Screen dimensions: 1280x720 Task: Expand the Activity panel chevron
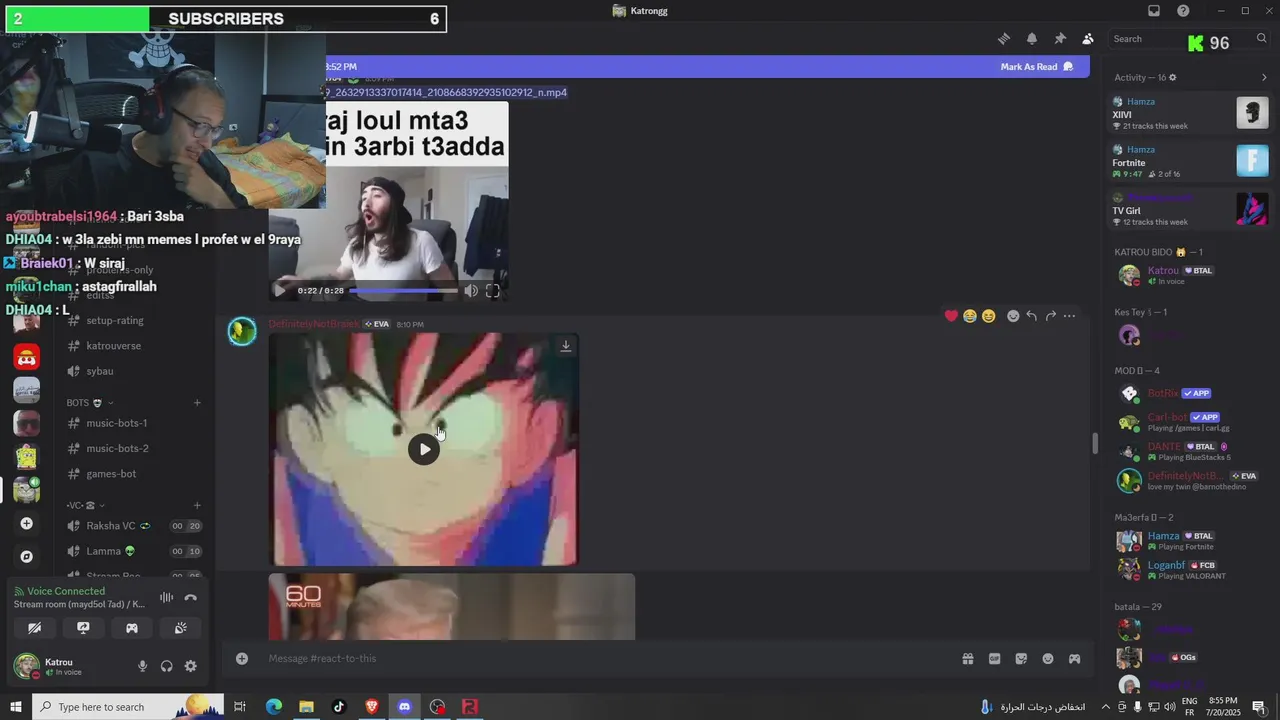(x=1264, y=77)
